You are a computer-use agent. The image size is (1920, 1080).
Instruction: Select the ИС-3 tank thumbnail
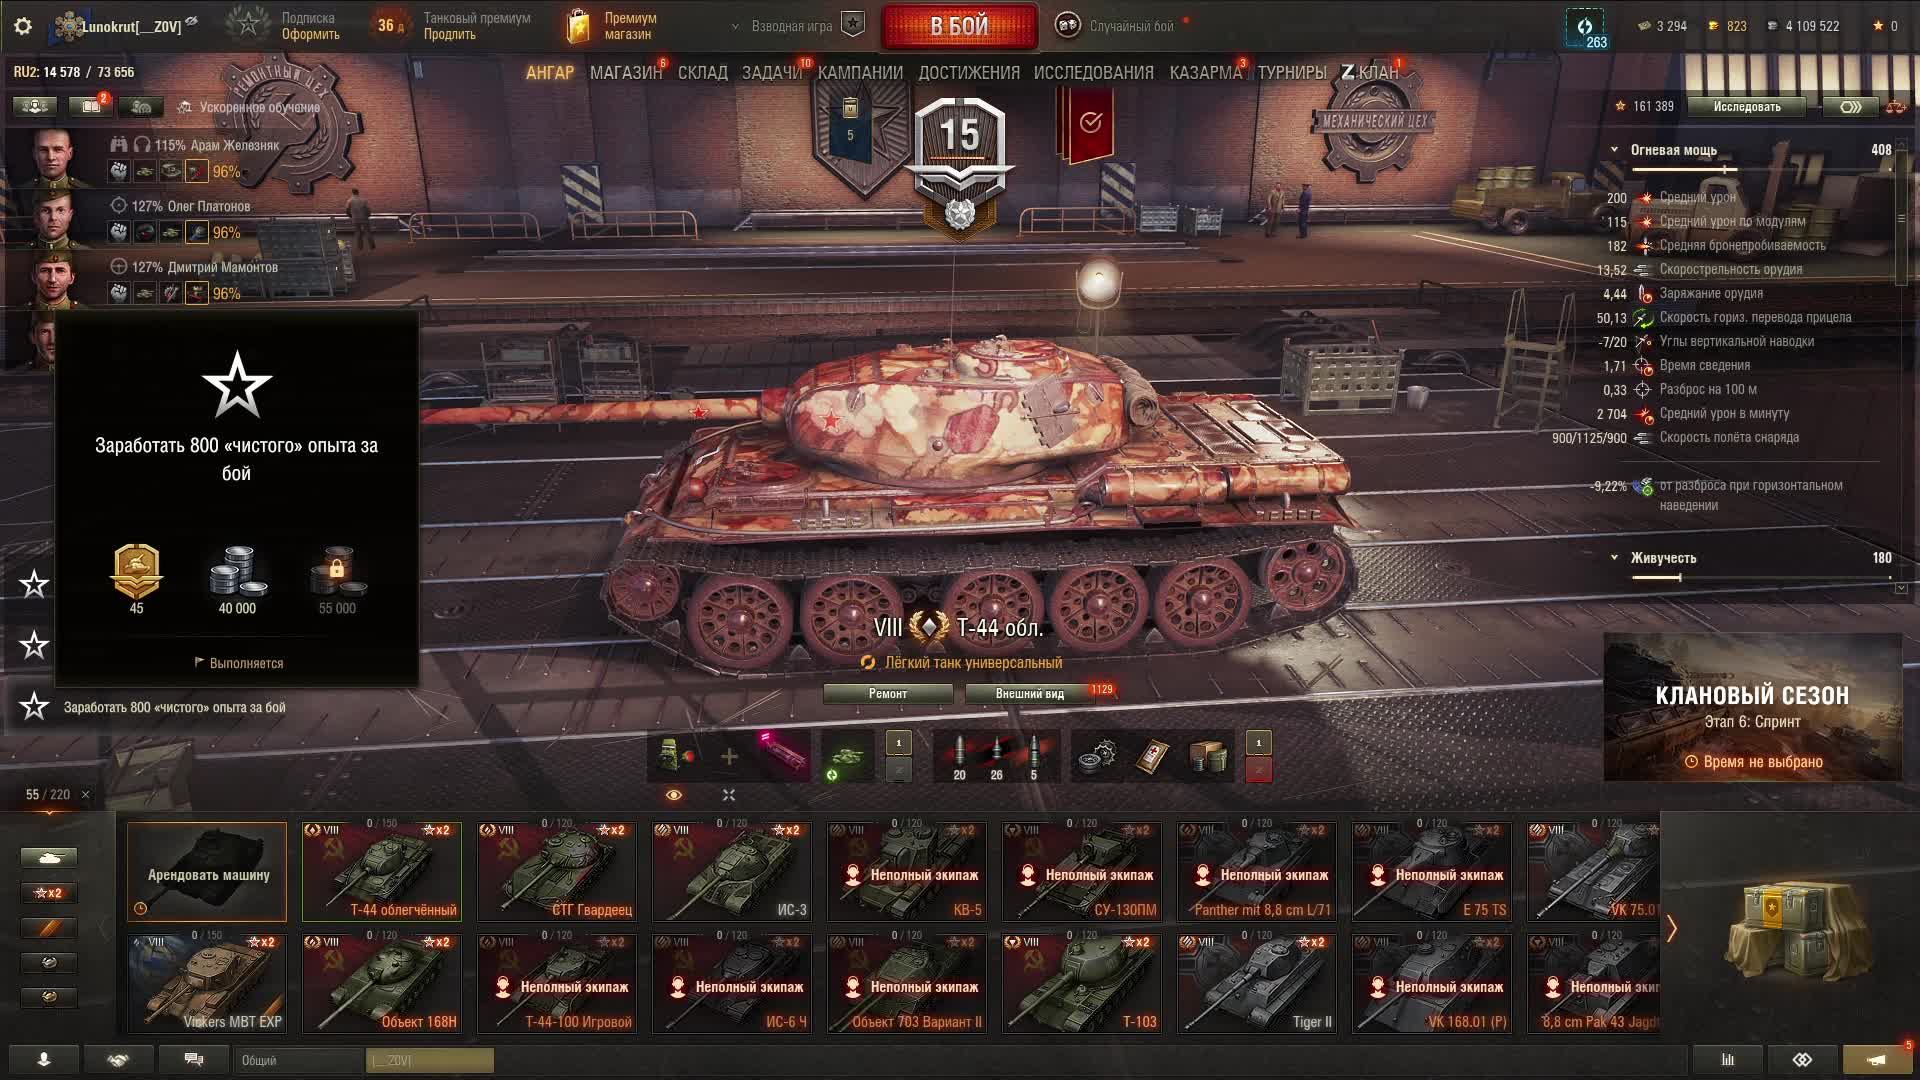[732, 871]
